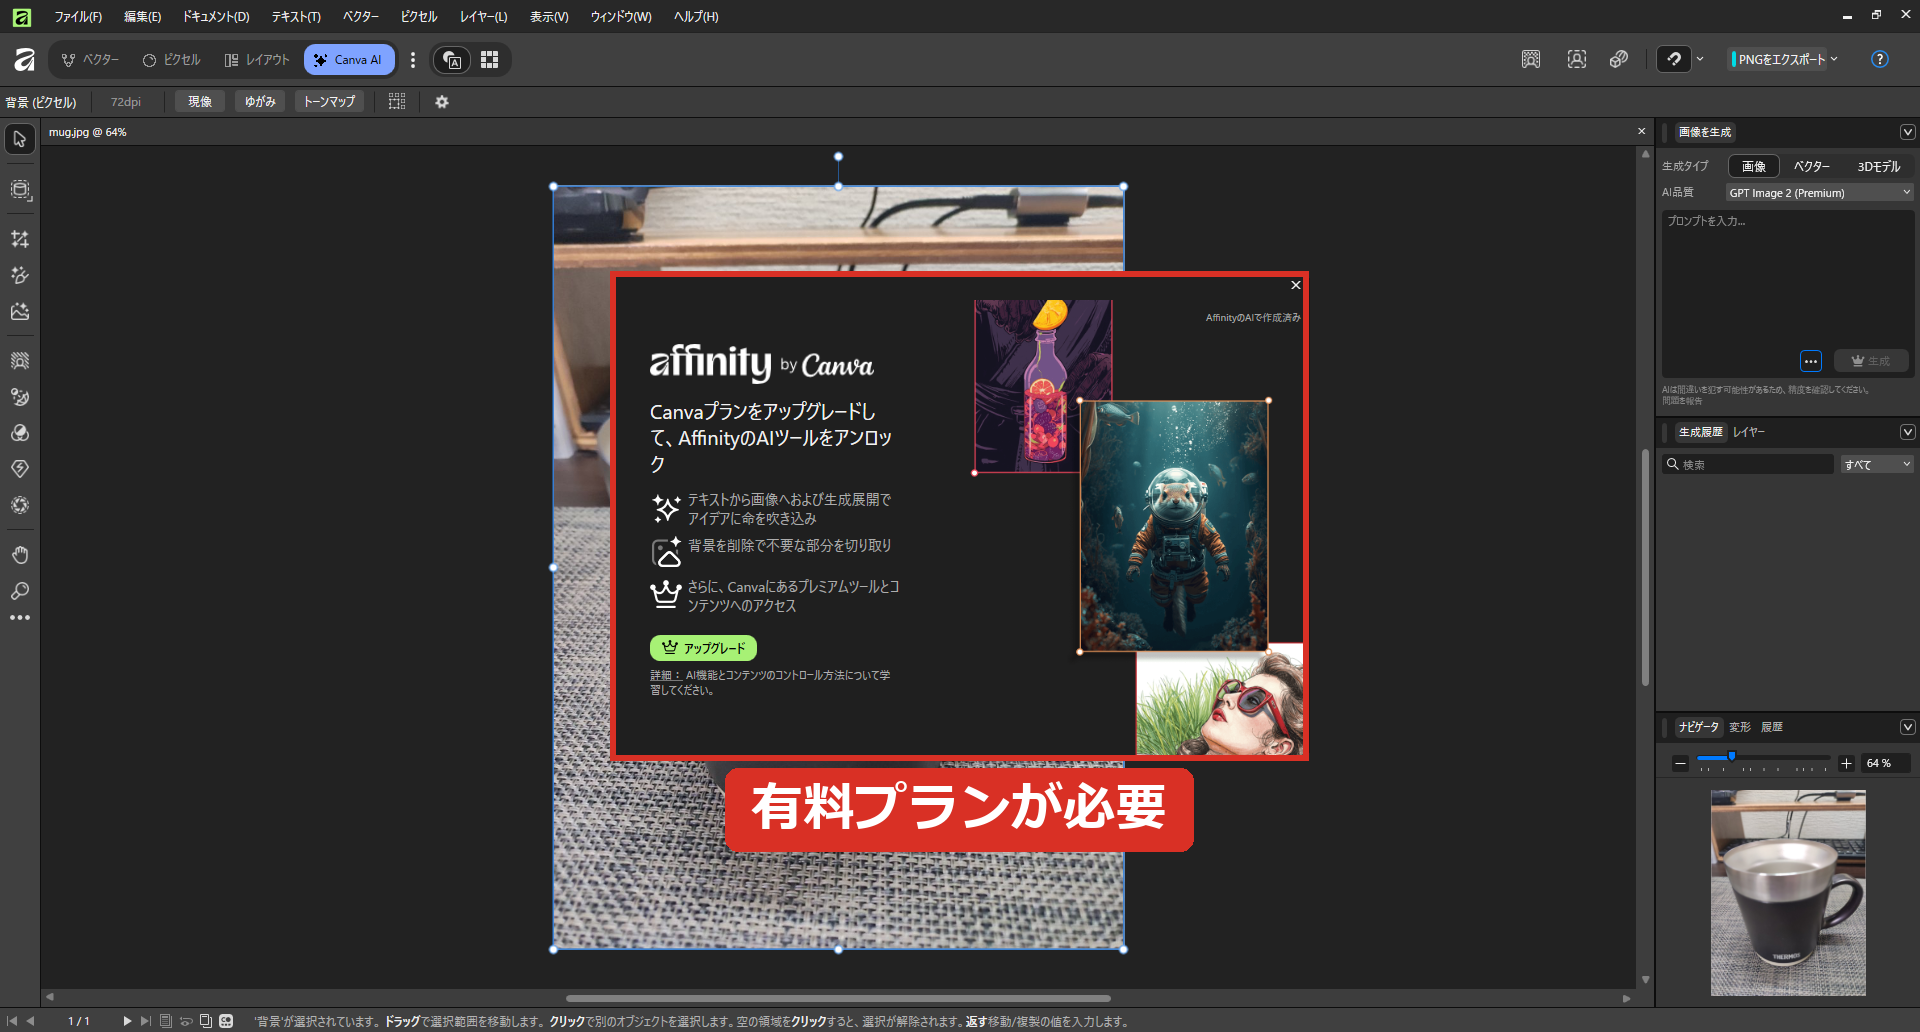Click the select subject toolbar icon

[1577, 60]
